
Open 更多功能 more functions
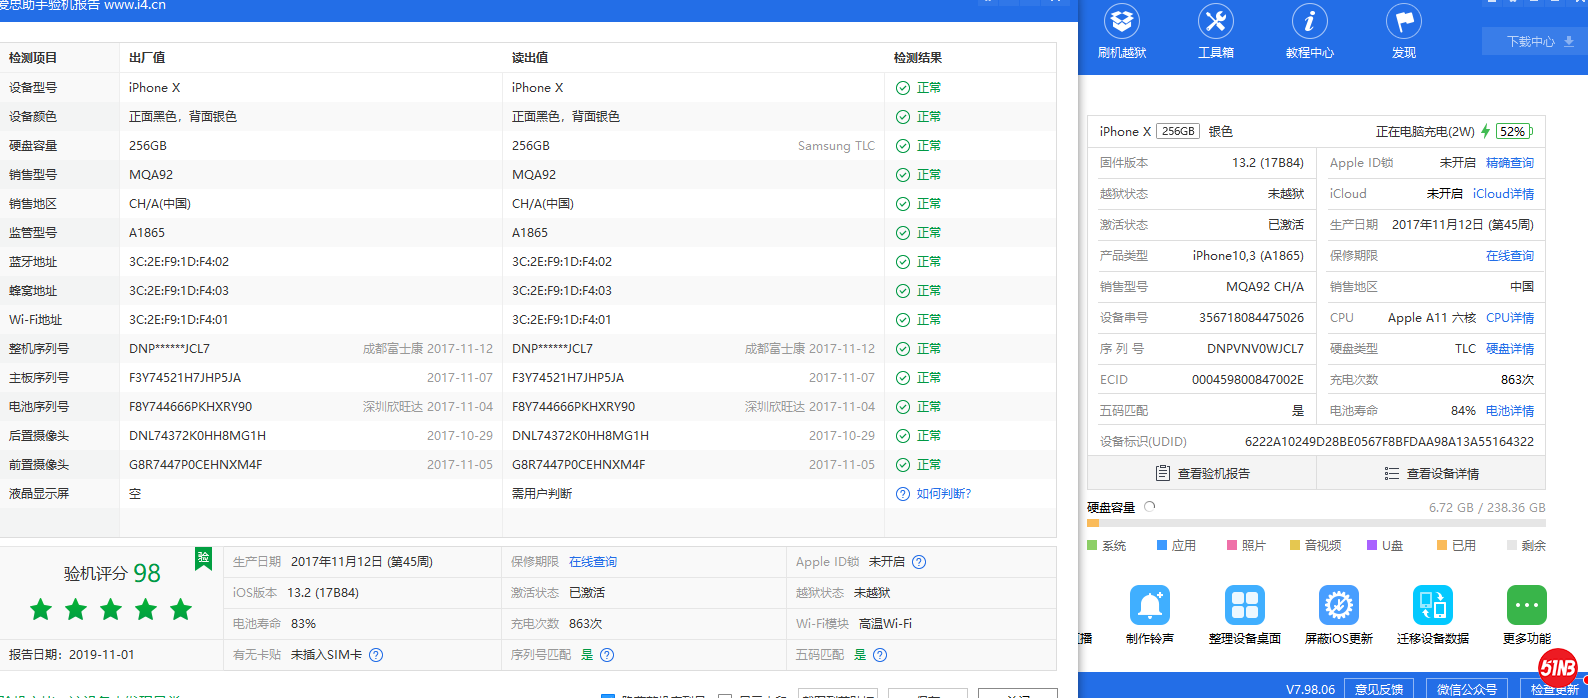point(1526,614)
